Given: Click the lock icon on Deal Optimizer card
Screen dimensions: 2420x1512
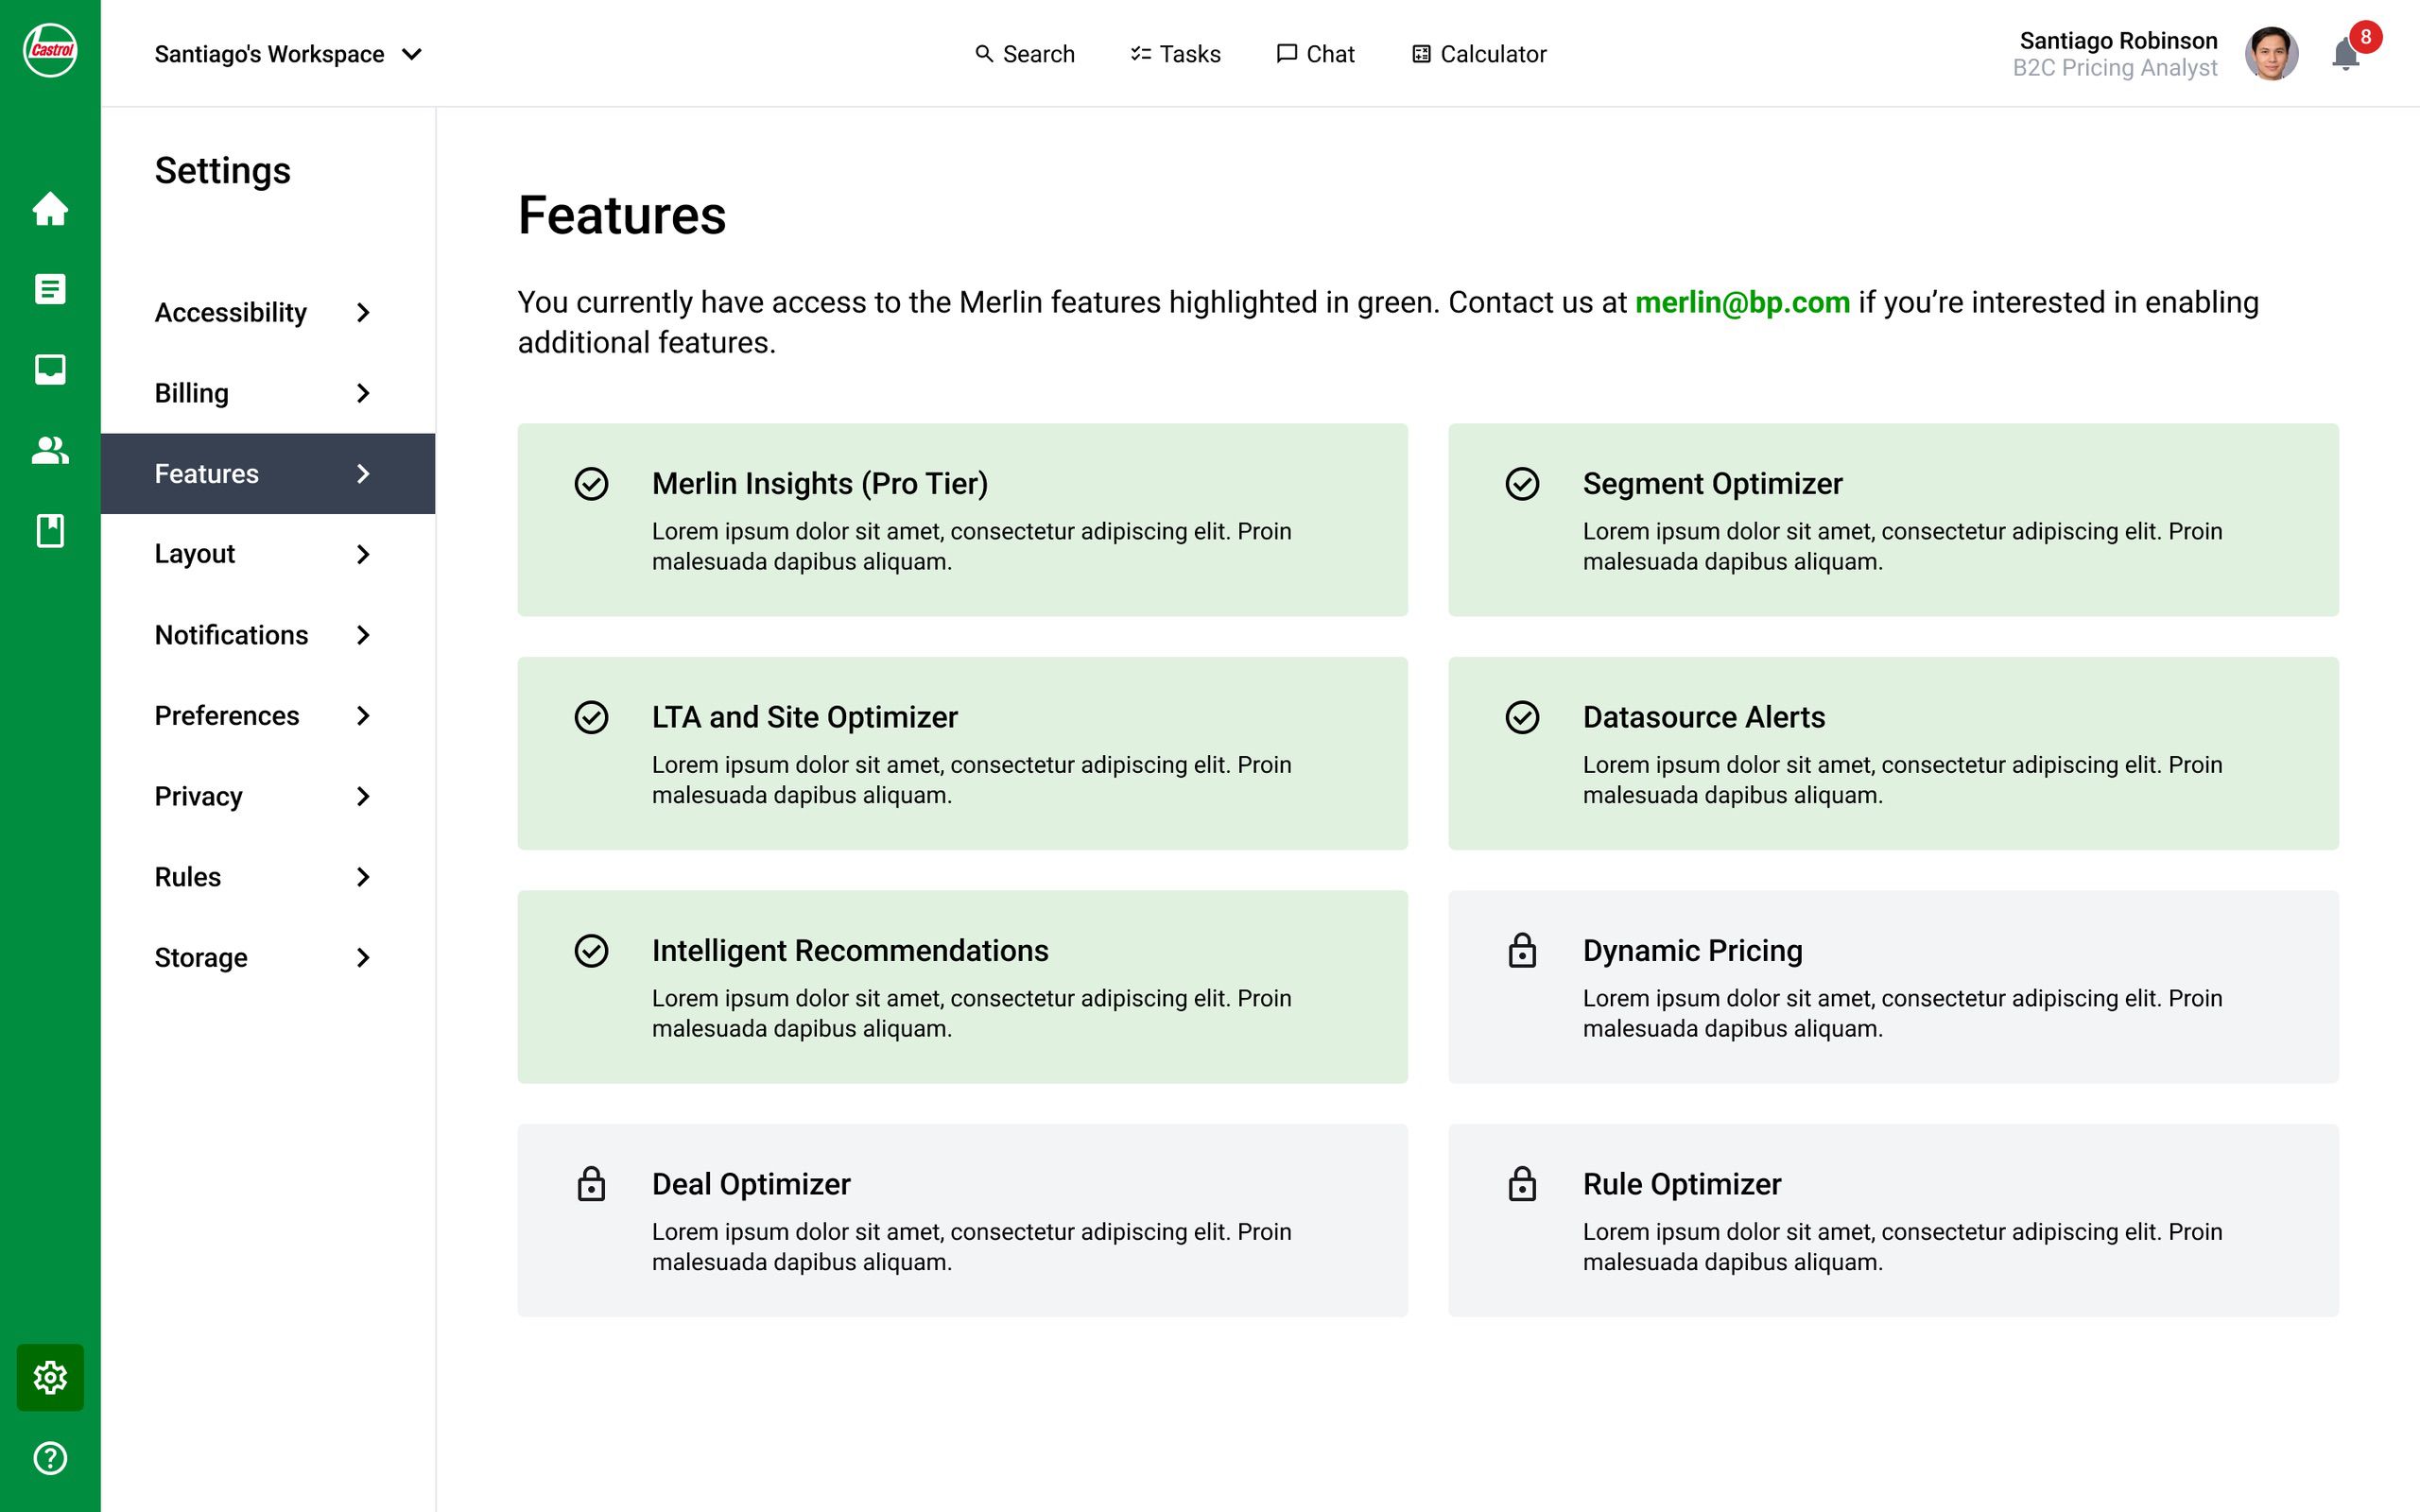Looking at the screenshot, I should coord(591,1184).
